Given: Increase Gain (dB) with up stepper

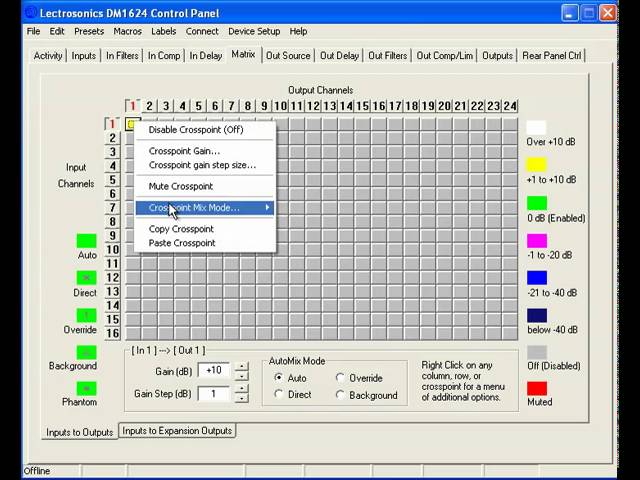Looking at the screenshot, I should tap(242, 366).
